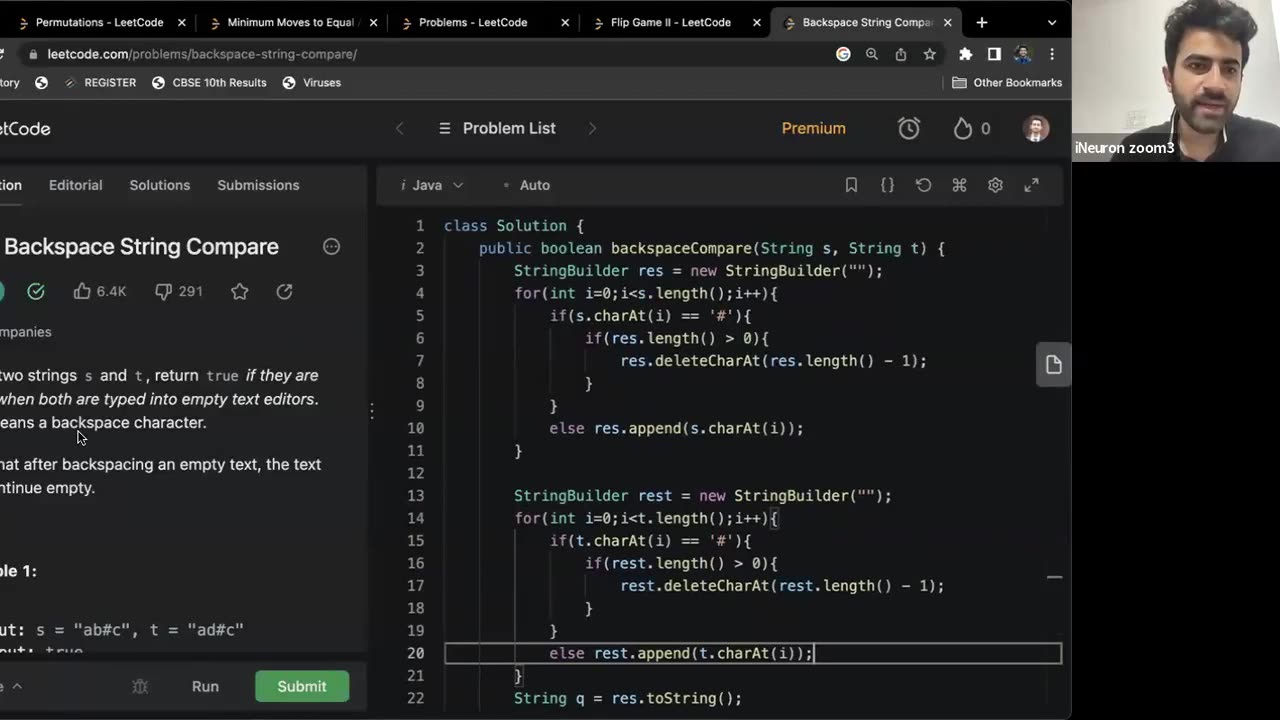The width and height of the screenshot is (1280, 720).
Task: Click the share page icon
Action: pyautogui.click(x=901, y=54)
